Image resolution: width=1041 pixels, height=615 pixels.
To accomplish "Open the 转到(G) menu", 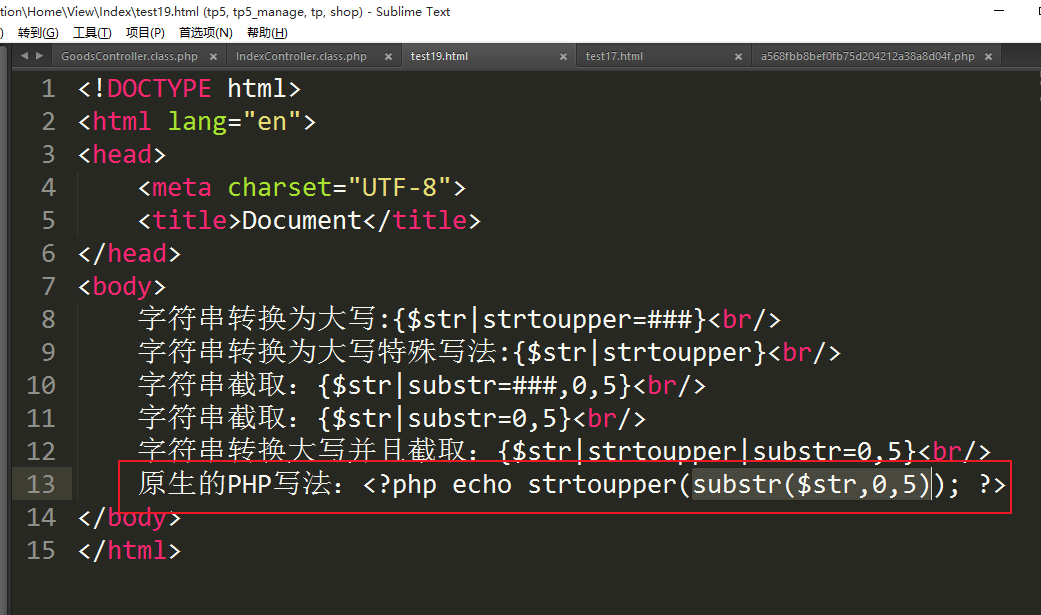I will click(x=38, y=33).
